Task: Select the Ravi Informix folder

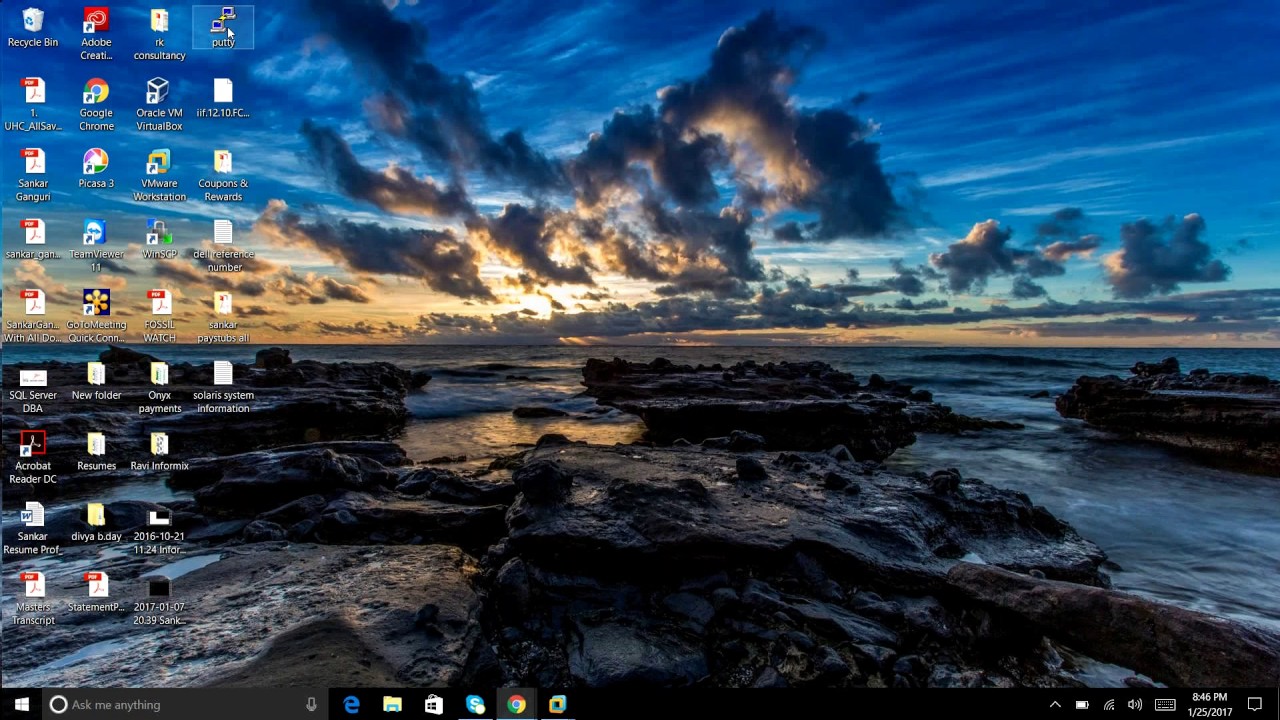Action: click(x=159, y=452)
